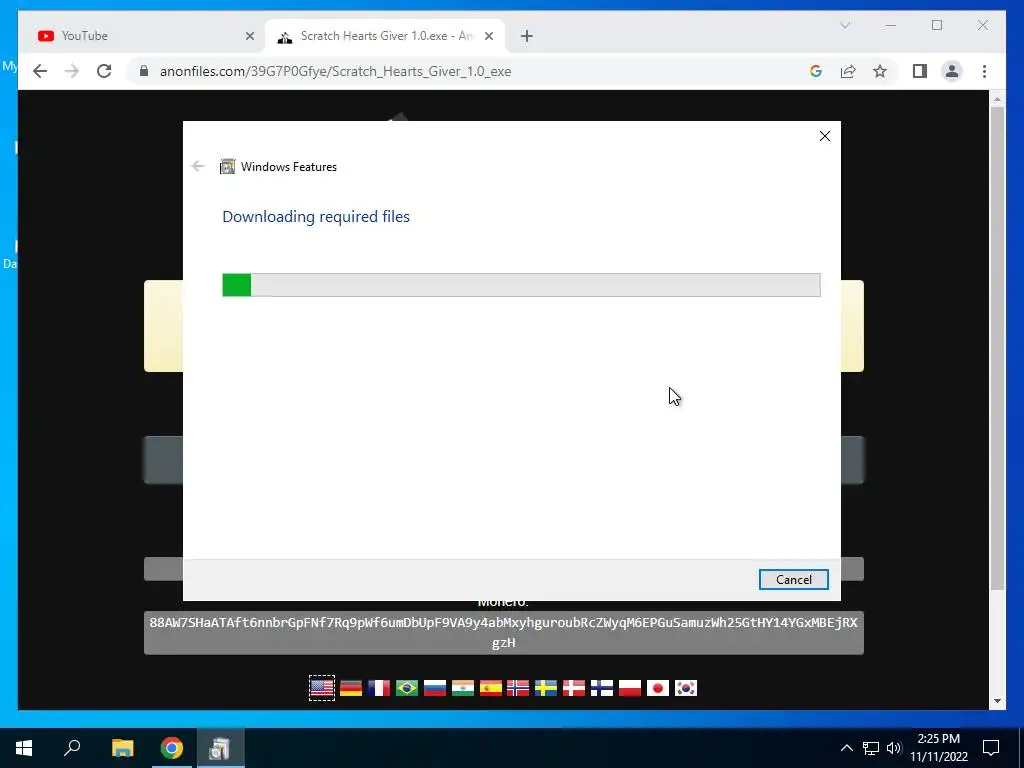Cancel the Windows Features download
Image resolution: width=1024 pixels, height=768 pixels.
[793, 579]
